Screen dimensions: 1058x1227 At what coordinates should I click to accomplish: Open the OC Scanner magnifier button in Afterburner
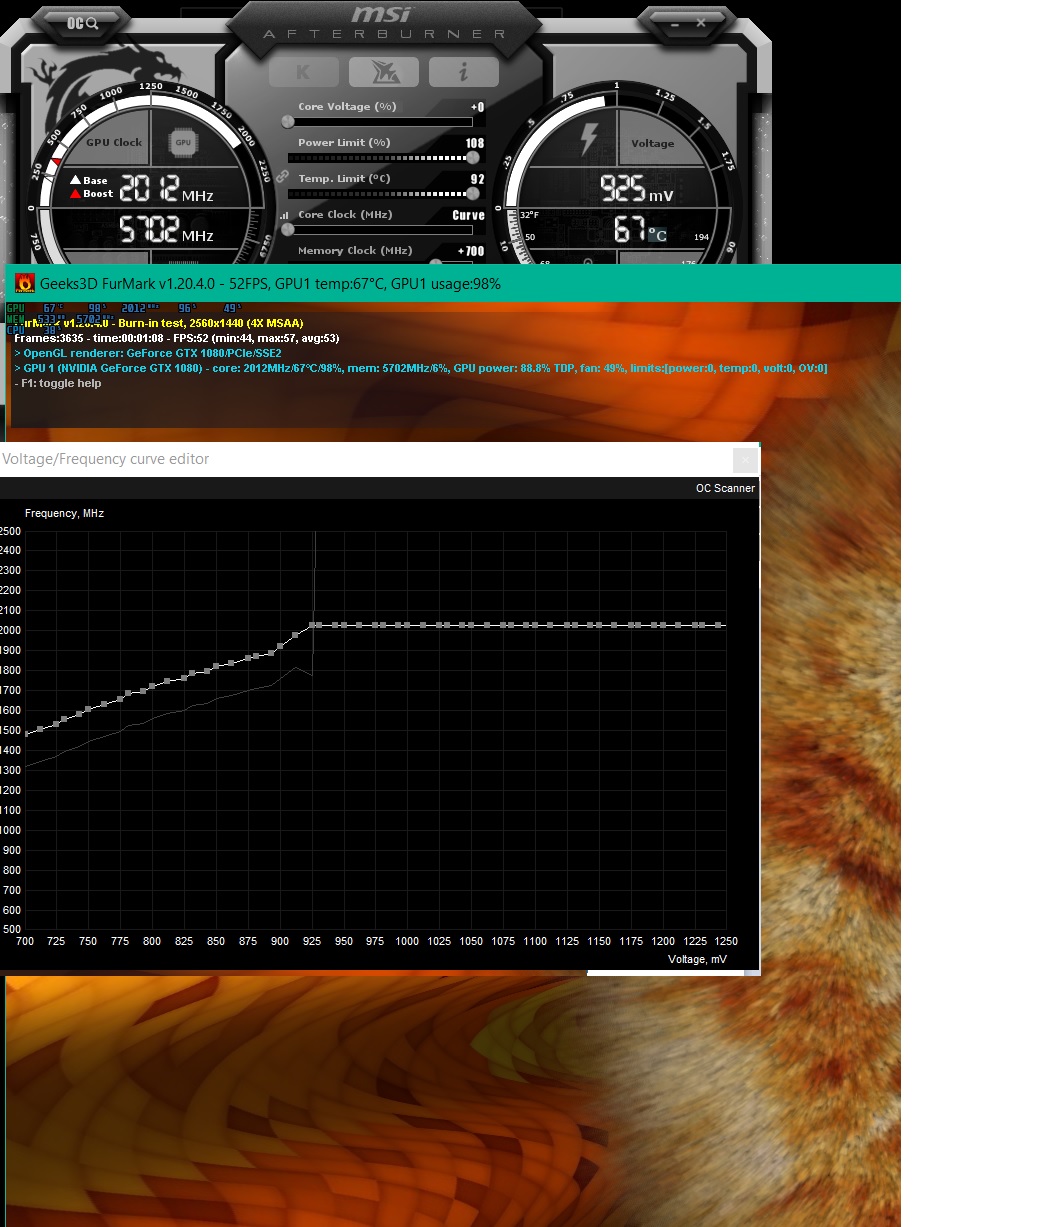click(82, 22)
